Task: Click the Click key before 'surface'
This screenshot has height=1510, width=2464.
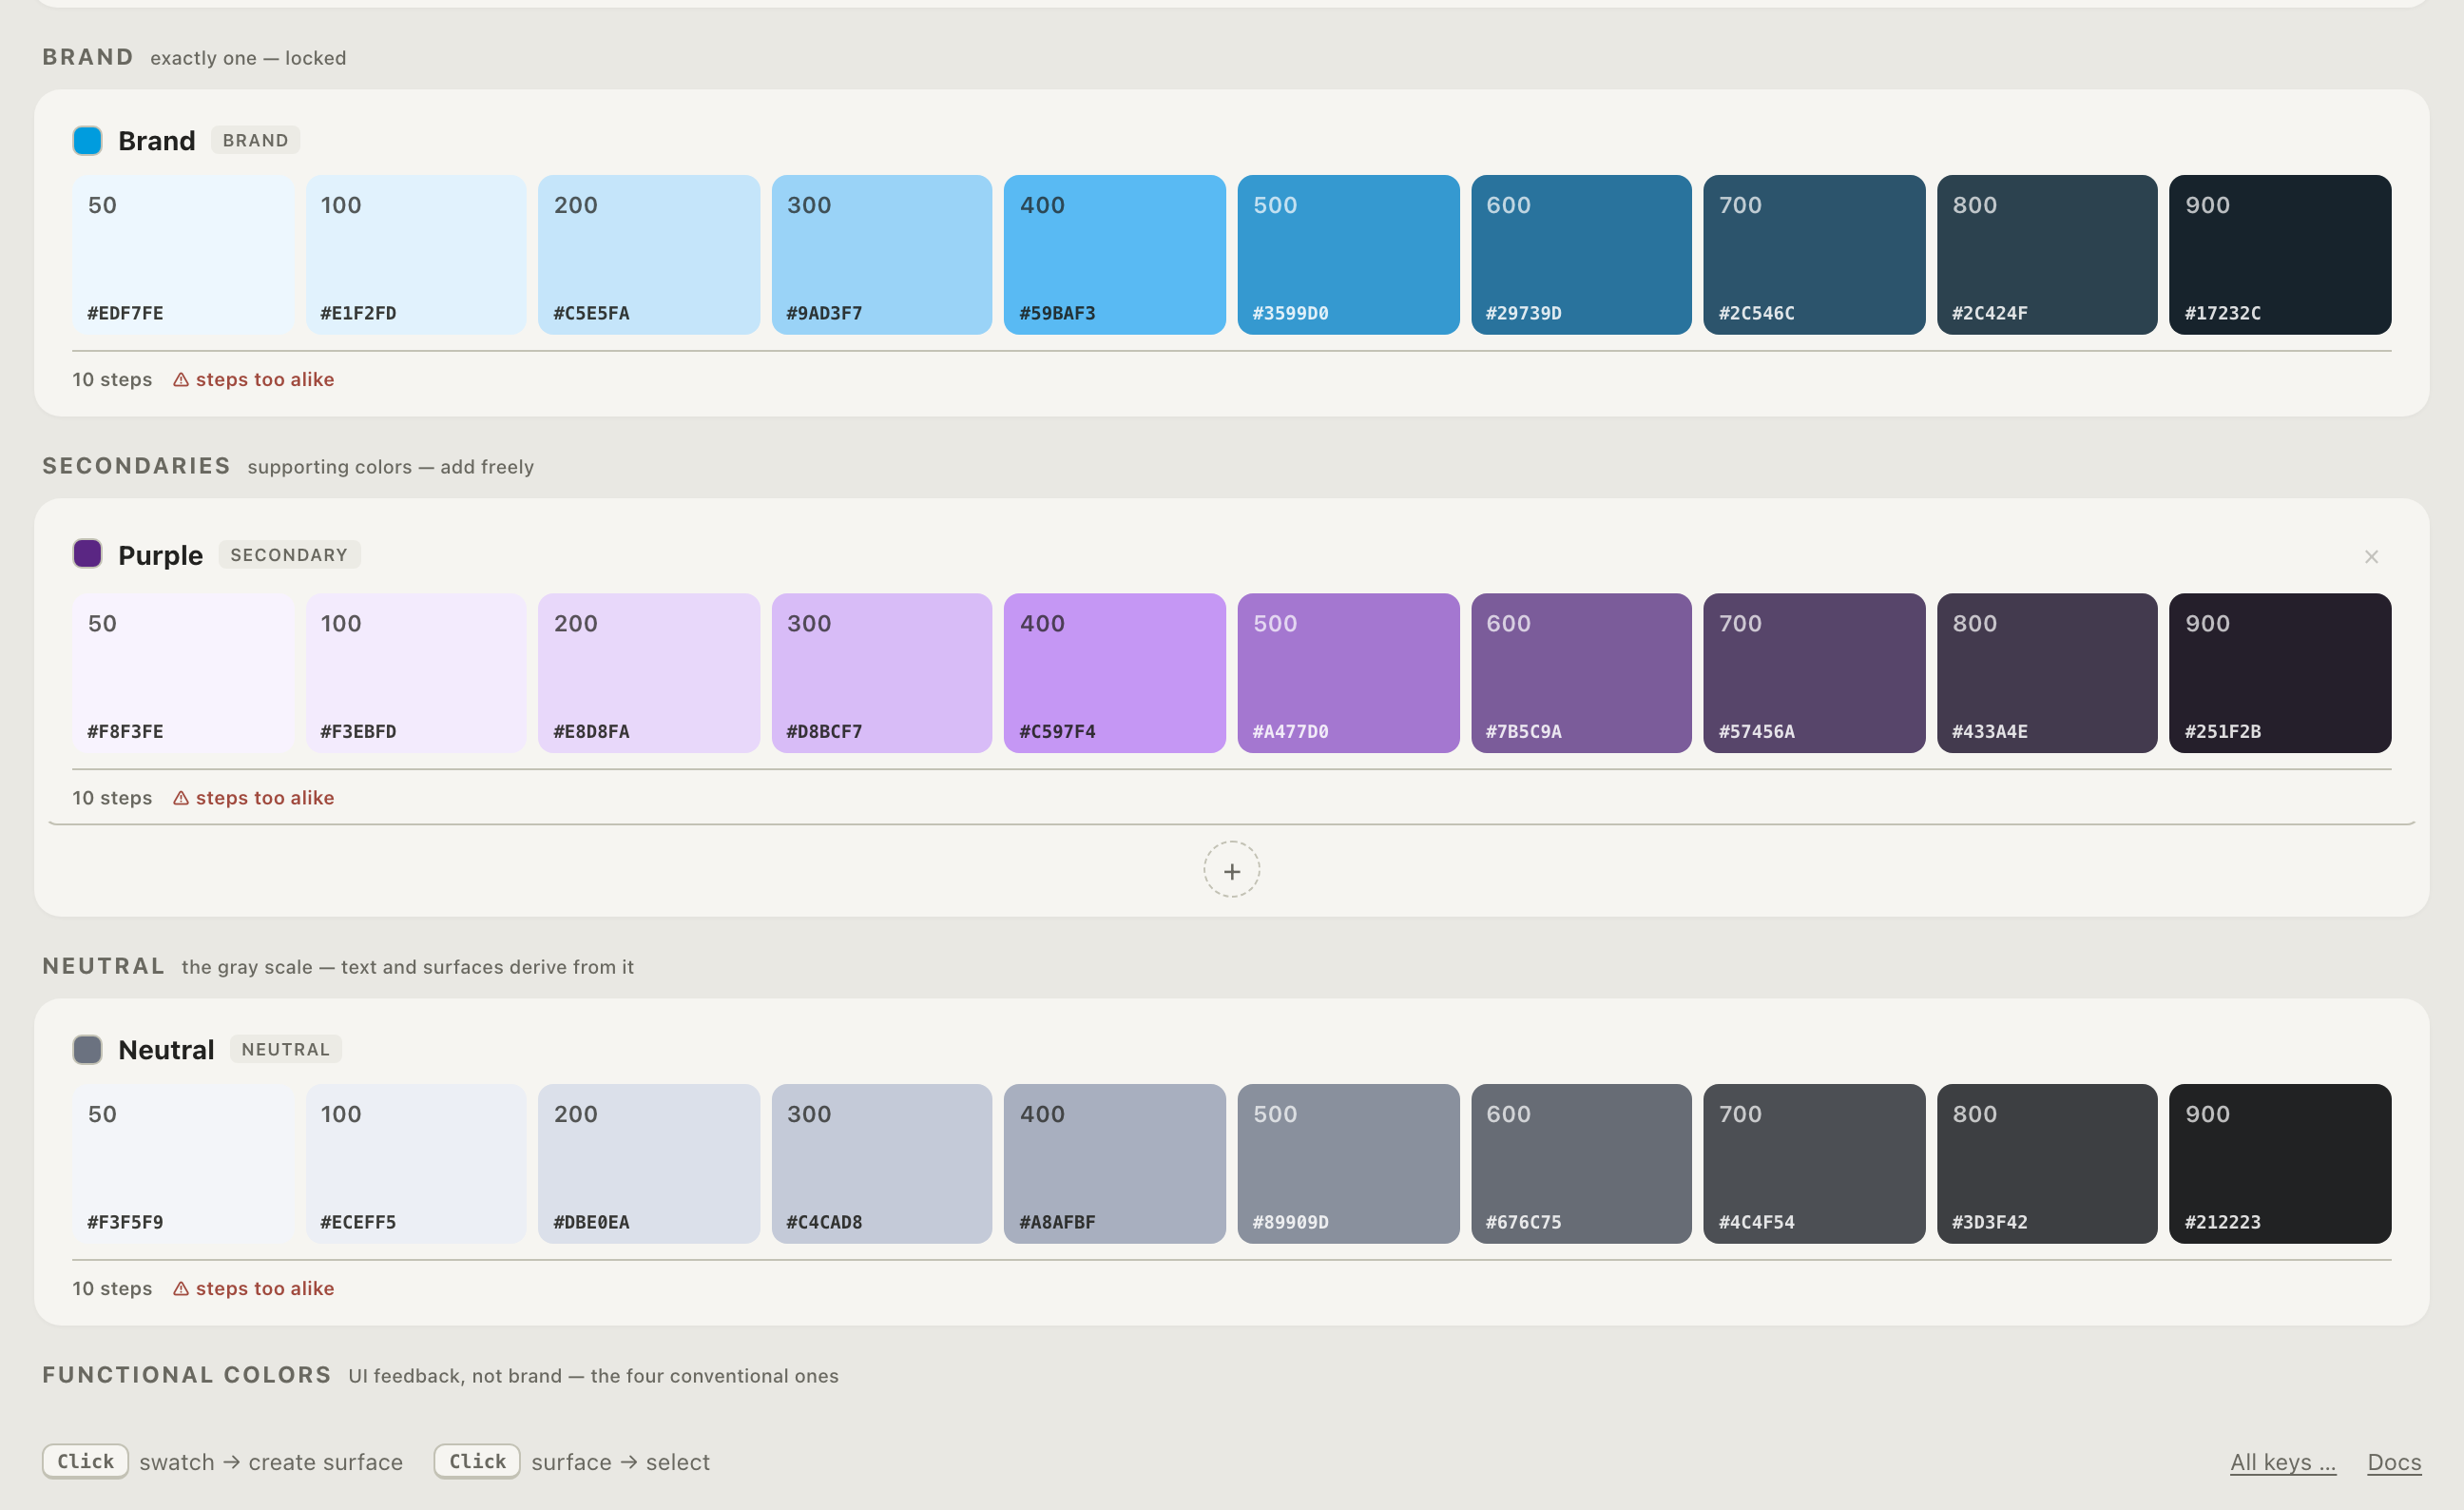Action: point(477,1461)
